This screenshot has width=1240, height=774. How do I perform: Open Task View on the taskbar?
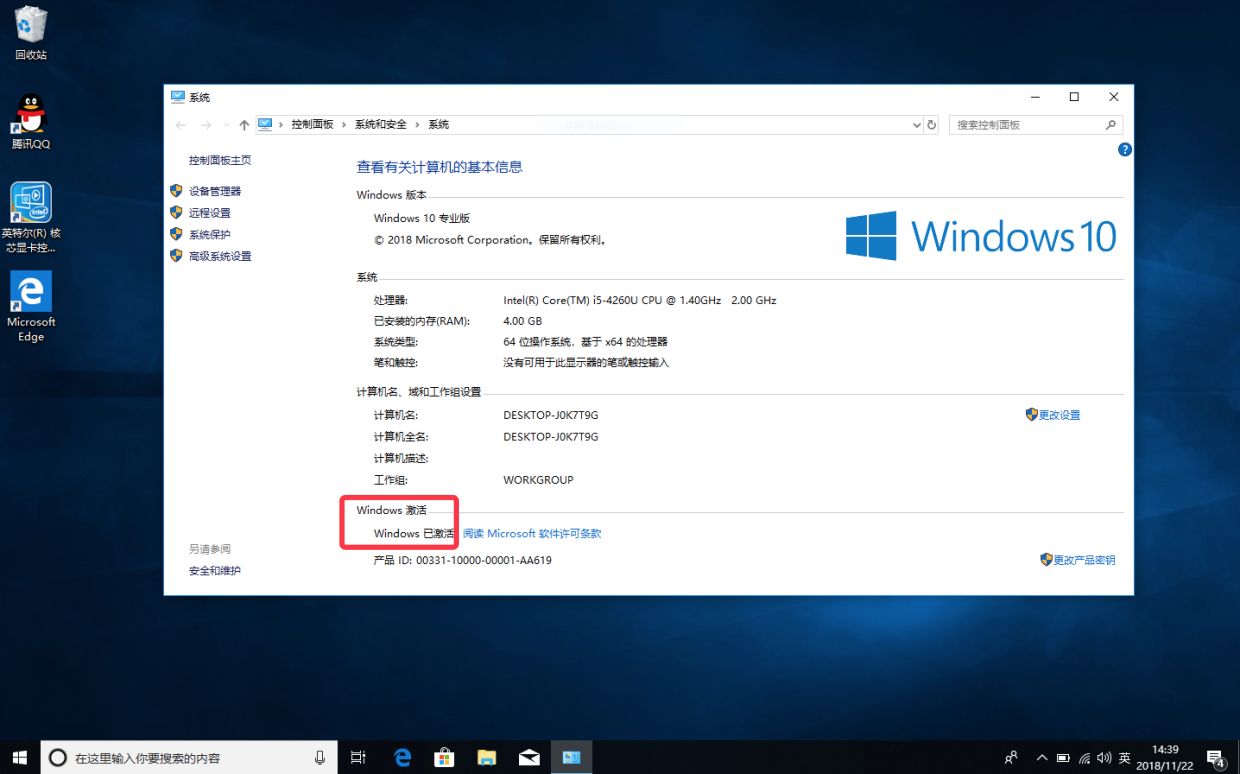(x=359, y=758)
